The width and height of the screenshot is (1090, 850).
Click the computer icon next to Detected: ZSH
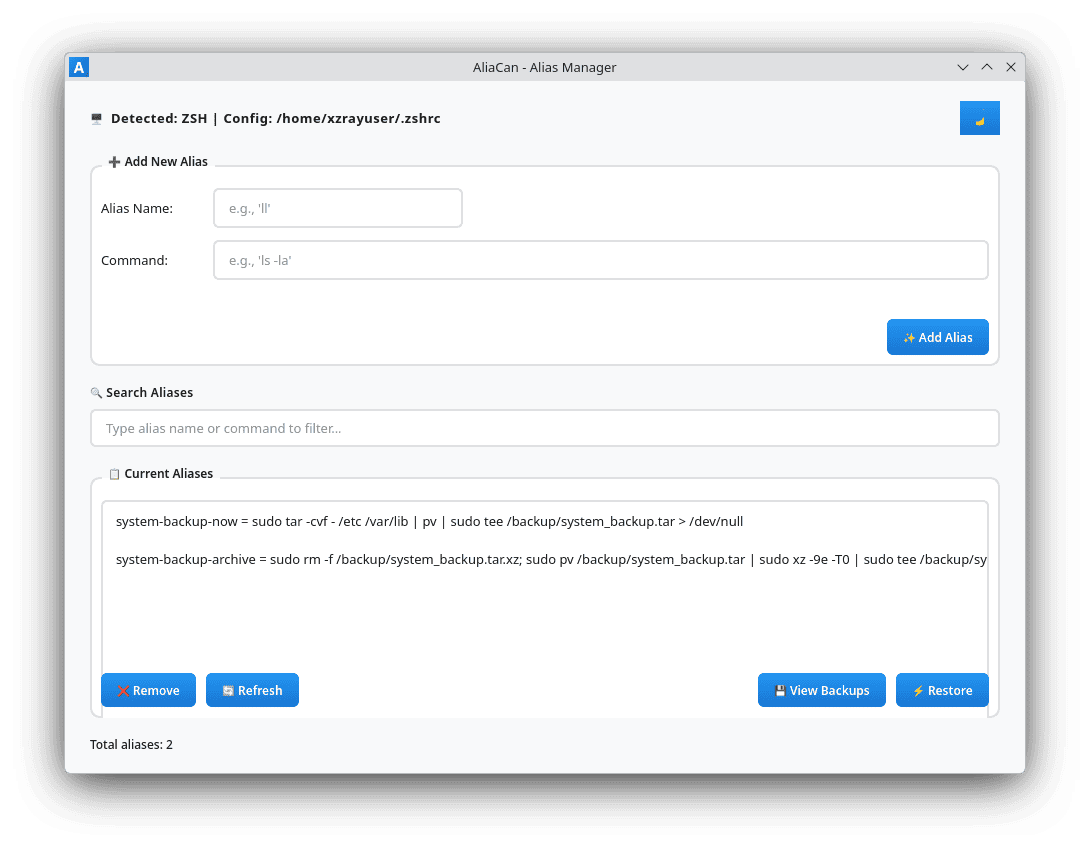(97, 119)
